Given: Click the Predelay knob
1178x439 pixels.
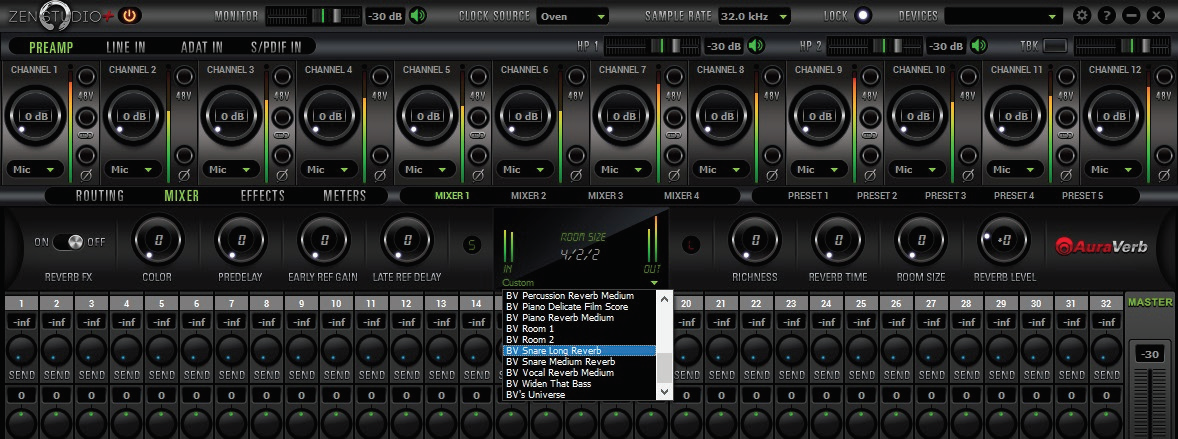Looking at the screenshot, I should coord(241,240).
